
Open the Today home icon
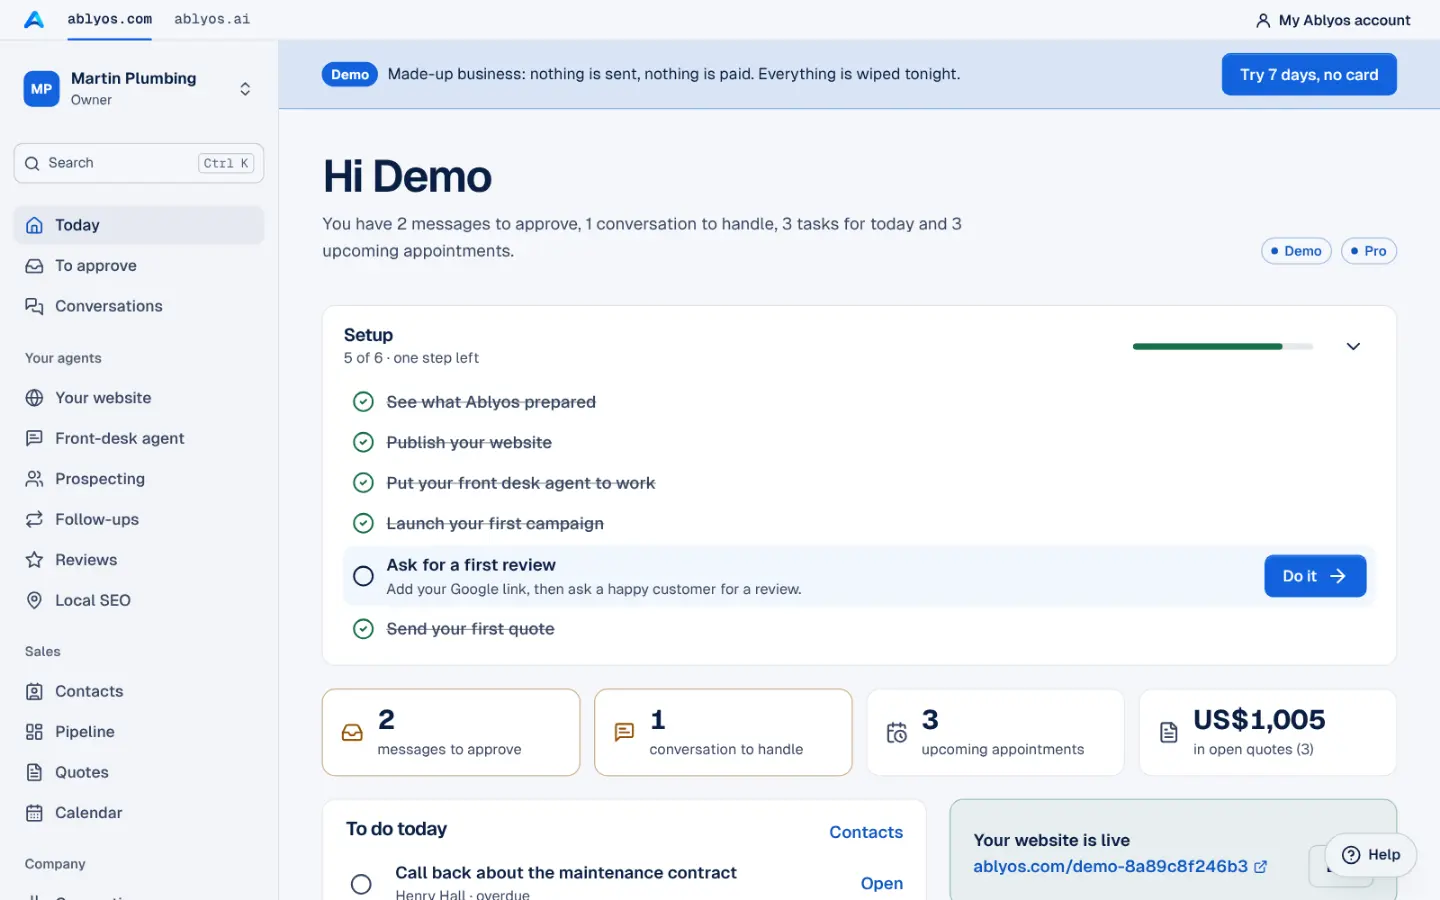coord(34,225)
